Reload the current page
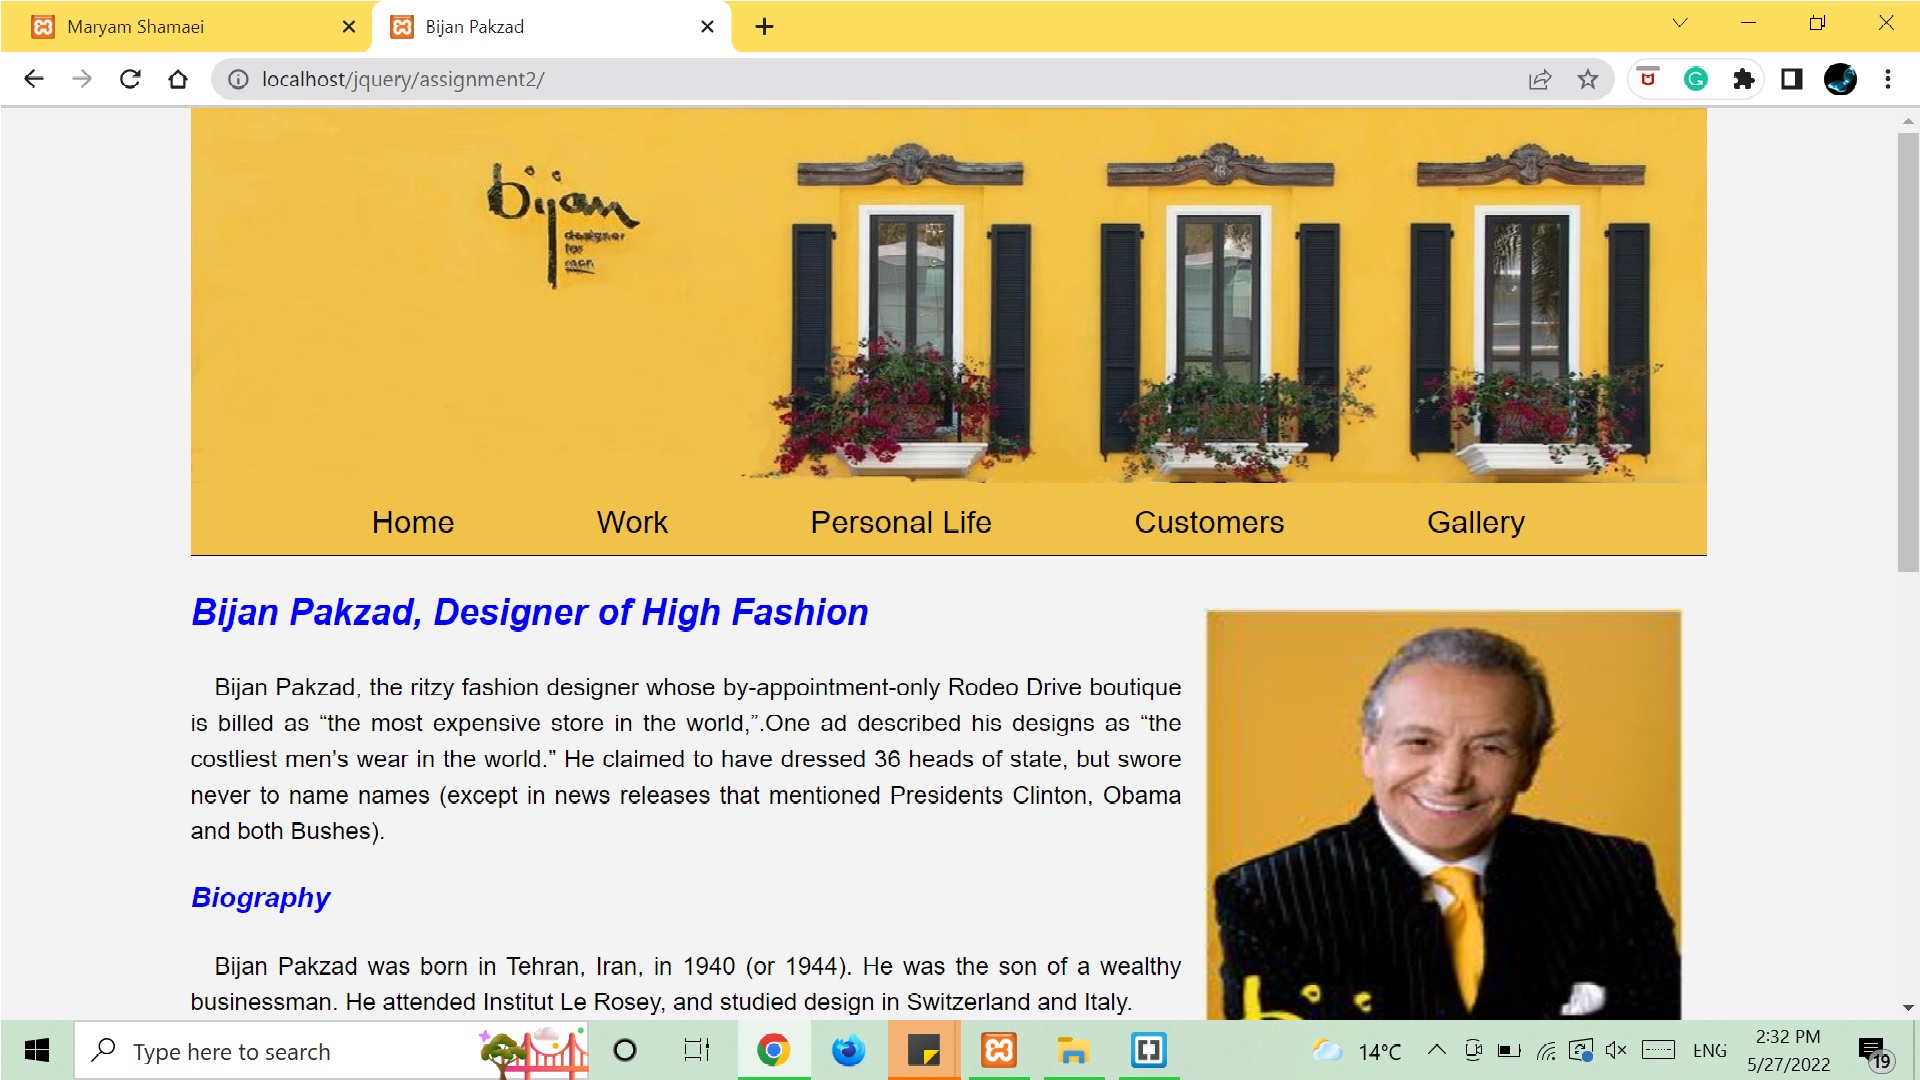1920x1080 pixels. pyautogui.click(x=130, y=79)
